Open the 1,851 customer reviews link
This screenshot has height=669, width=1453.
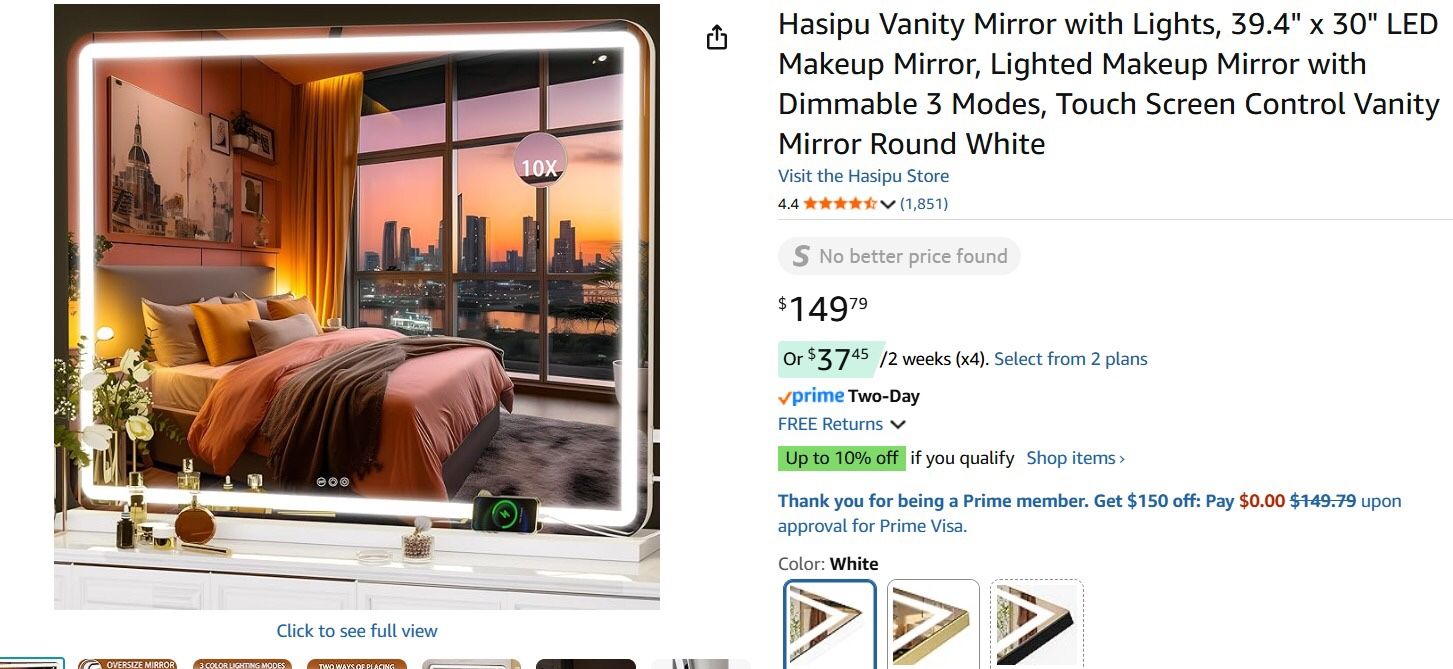coord(924,204)
